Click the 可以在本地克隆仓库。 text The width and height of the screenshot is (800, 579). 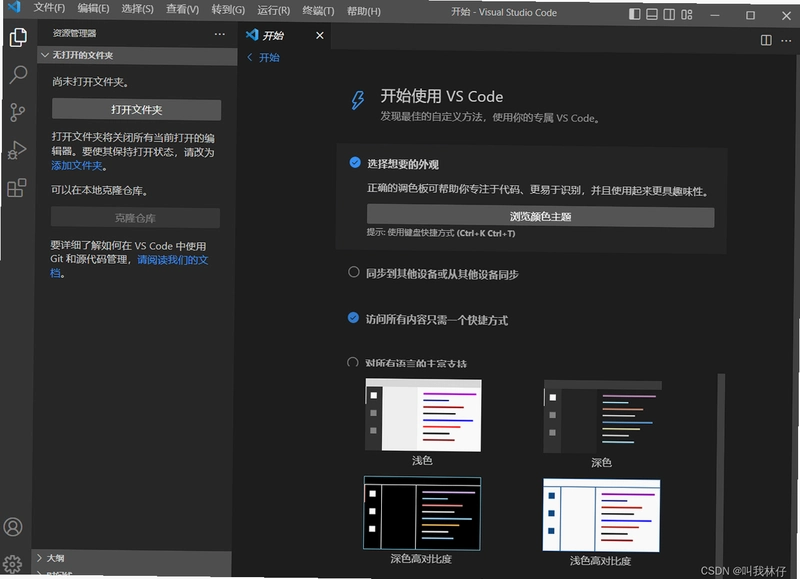coord(99,190)
